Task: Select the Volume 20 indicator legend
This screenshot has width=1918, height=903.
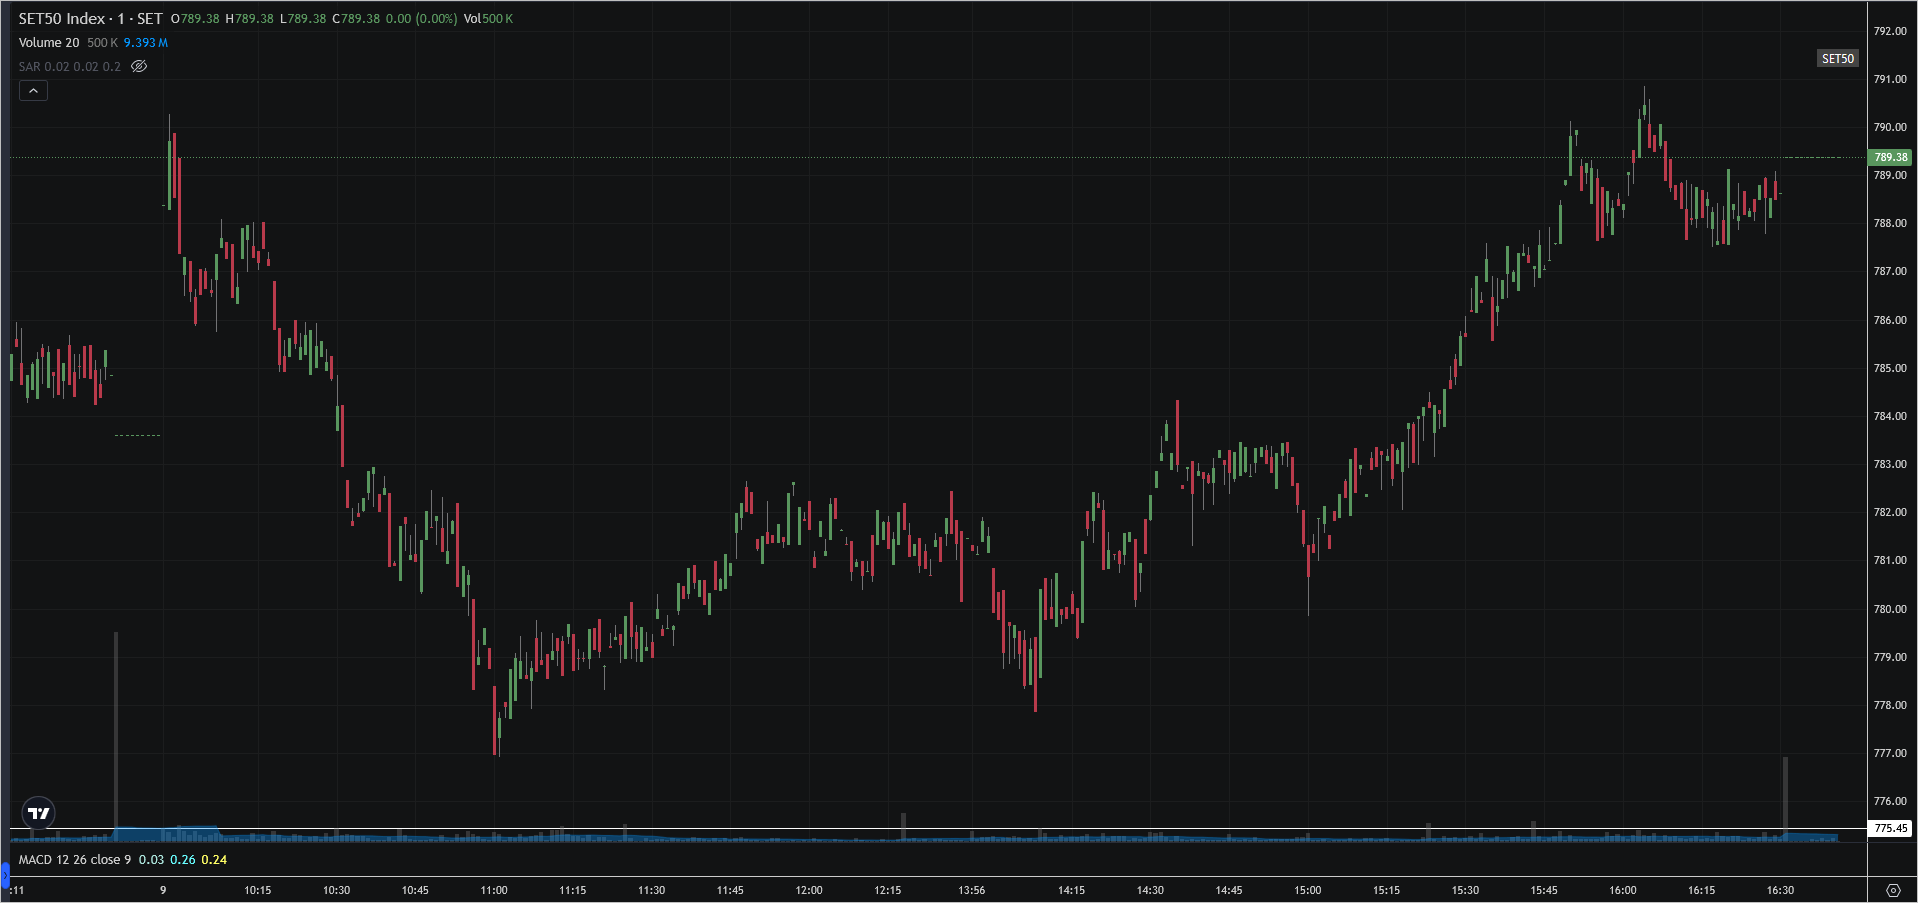Action: click(x=49, y=43)
